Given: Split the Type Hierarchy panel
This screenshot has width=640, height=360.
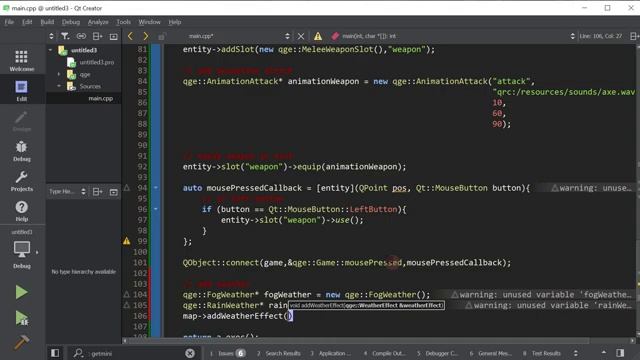Looking at the screenshot, I should click(98, 191).
